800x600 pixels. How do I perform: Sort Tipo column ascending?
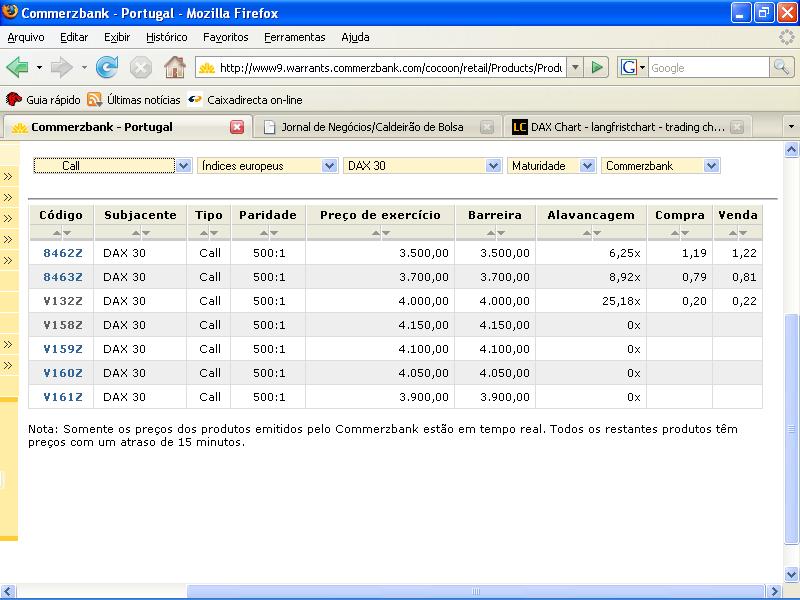204,233
